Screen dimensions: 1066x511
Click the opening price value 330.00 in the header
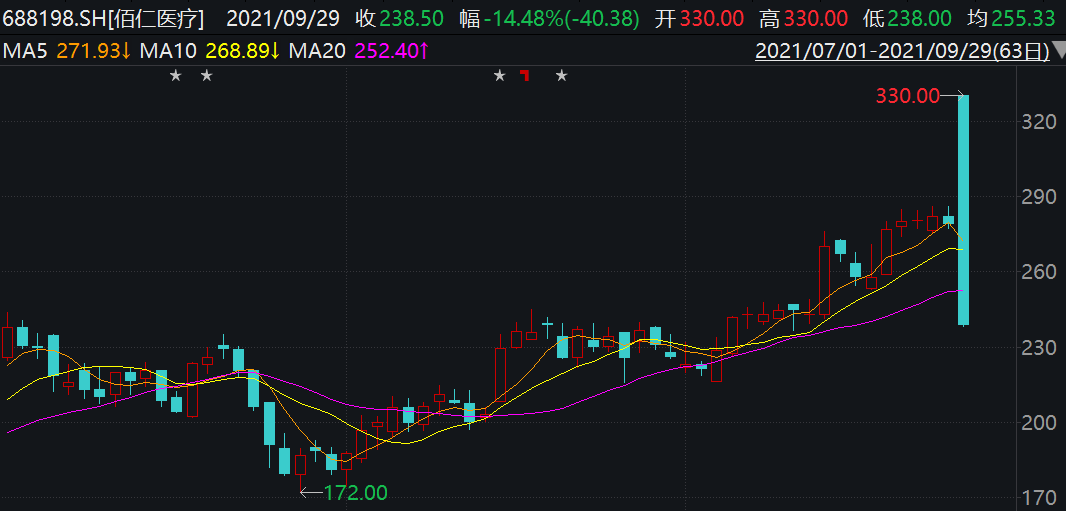tap(712, 19)
